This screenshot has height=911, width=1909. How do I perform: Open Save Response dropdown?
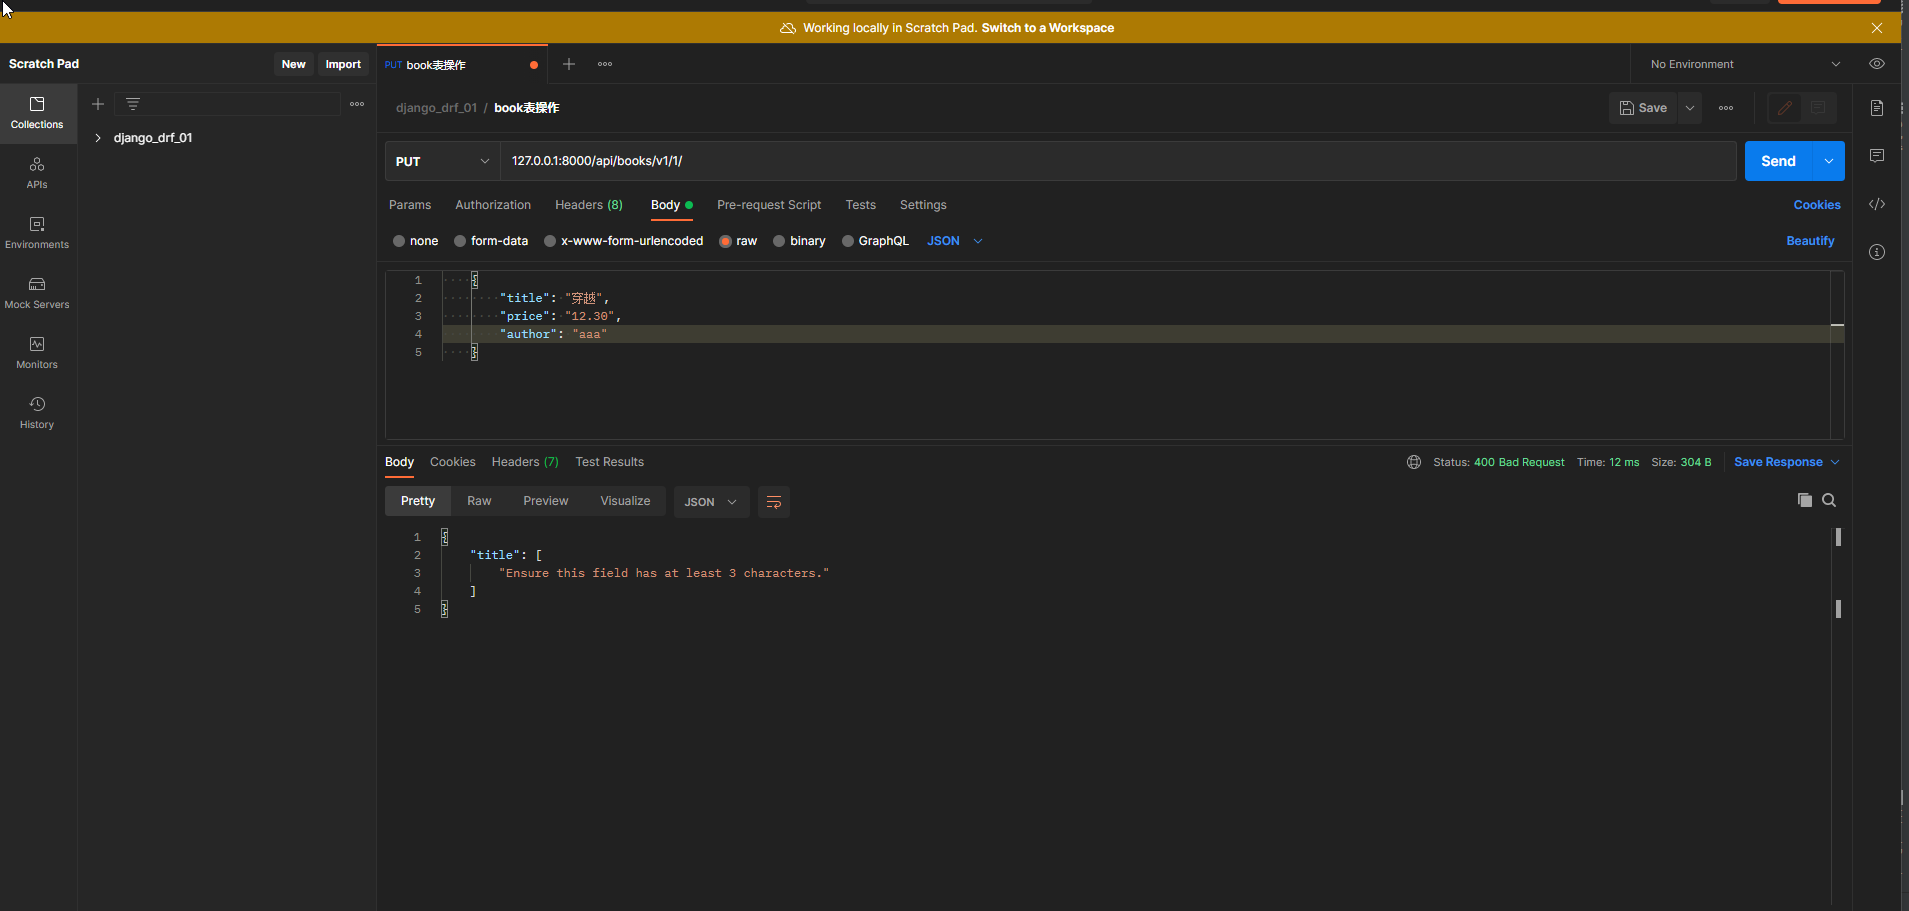1786,462
